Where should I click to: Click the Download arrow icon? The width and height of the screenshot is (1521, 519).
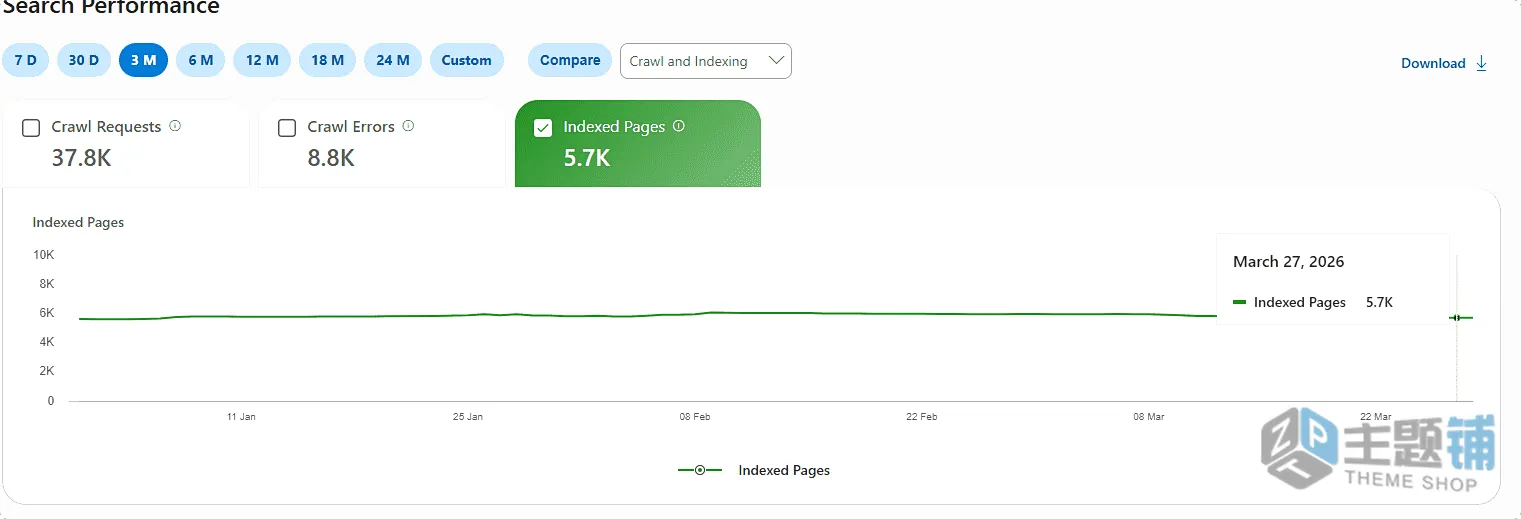(1482, 63)
